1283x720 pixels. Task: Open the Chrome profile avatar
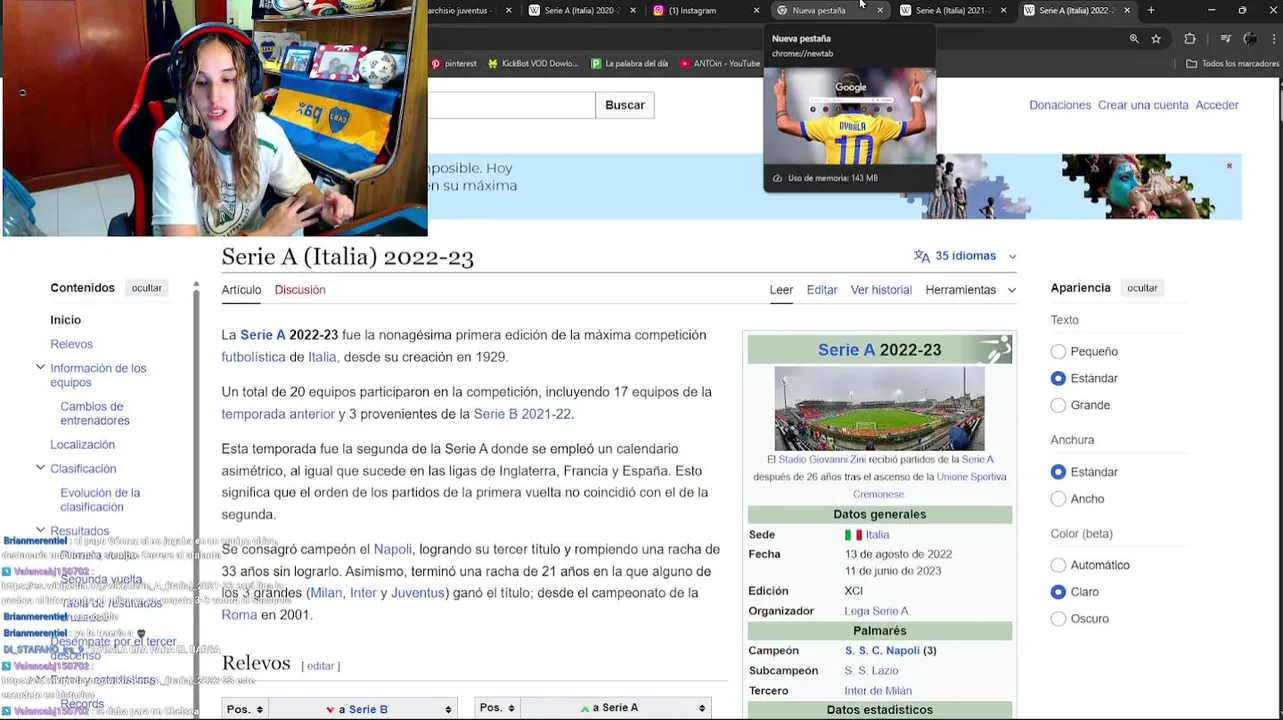click(x=1250, y=39)
